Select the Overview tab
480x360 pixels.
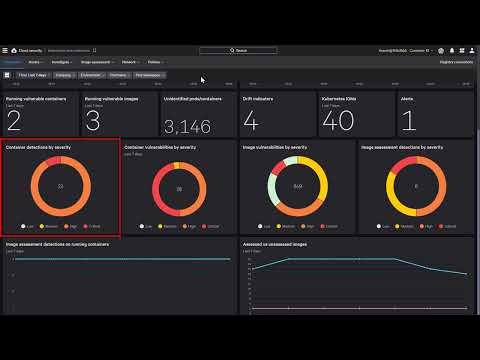(x=12, y=62)
